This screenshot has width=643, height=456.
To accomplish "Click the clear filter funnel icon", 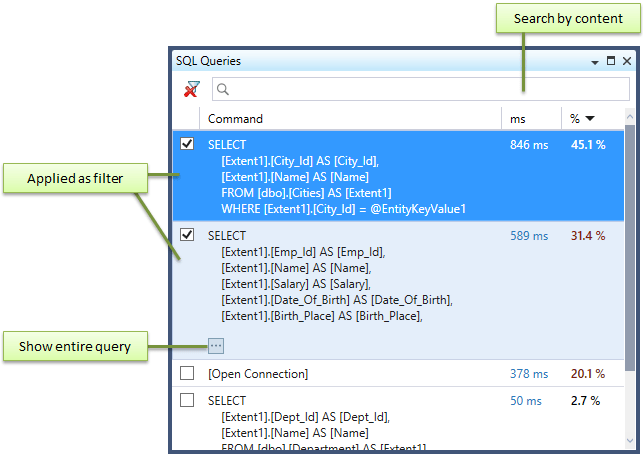I will pos(192,89).
